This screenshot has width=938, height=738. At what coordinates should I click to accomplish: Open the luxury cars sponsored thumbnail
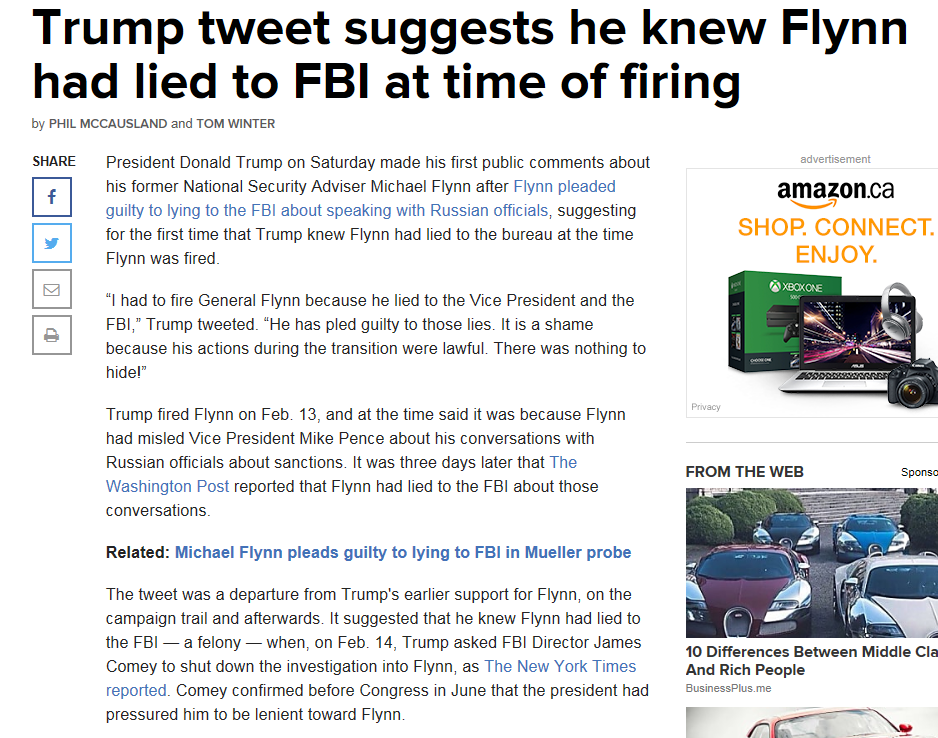click(812, 563)
